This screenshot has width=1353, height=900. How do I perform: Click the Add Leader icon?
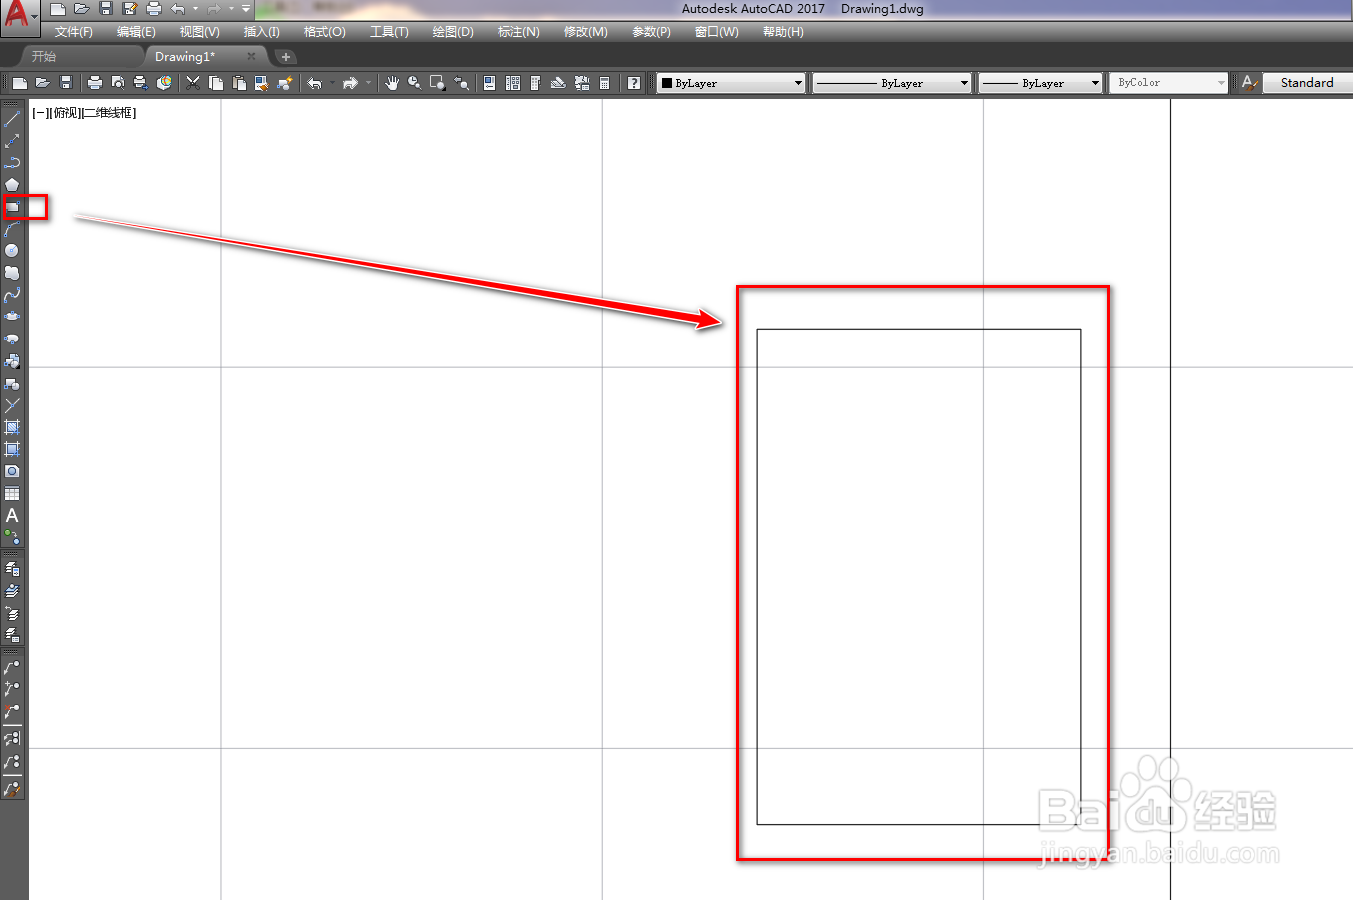(12, 688)
